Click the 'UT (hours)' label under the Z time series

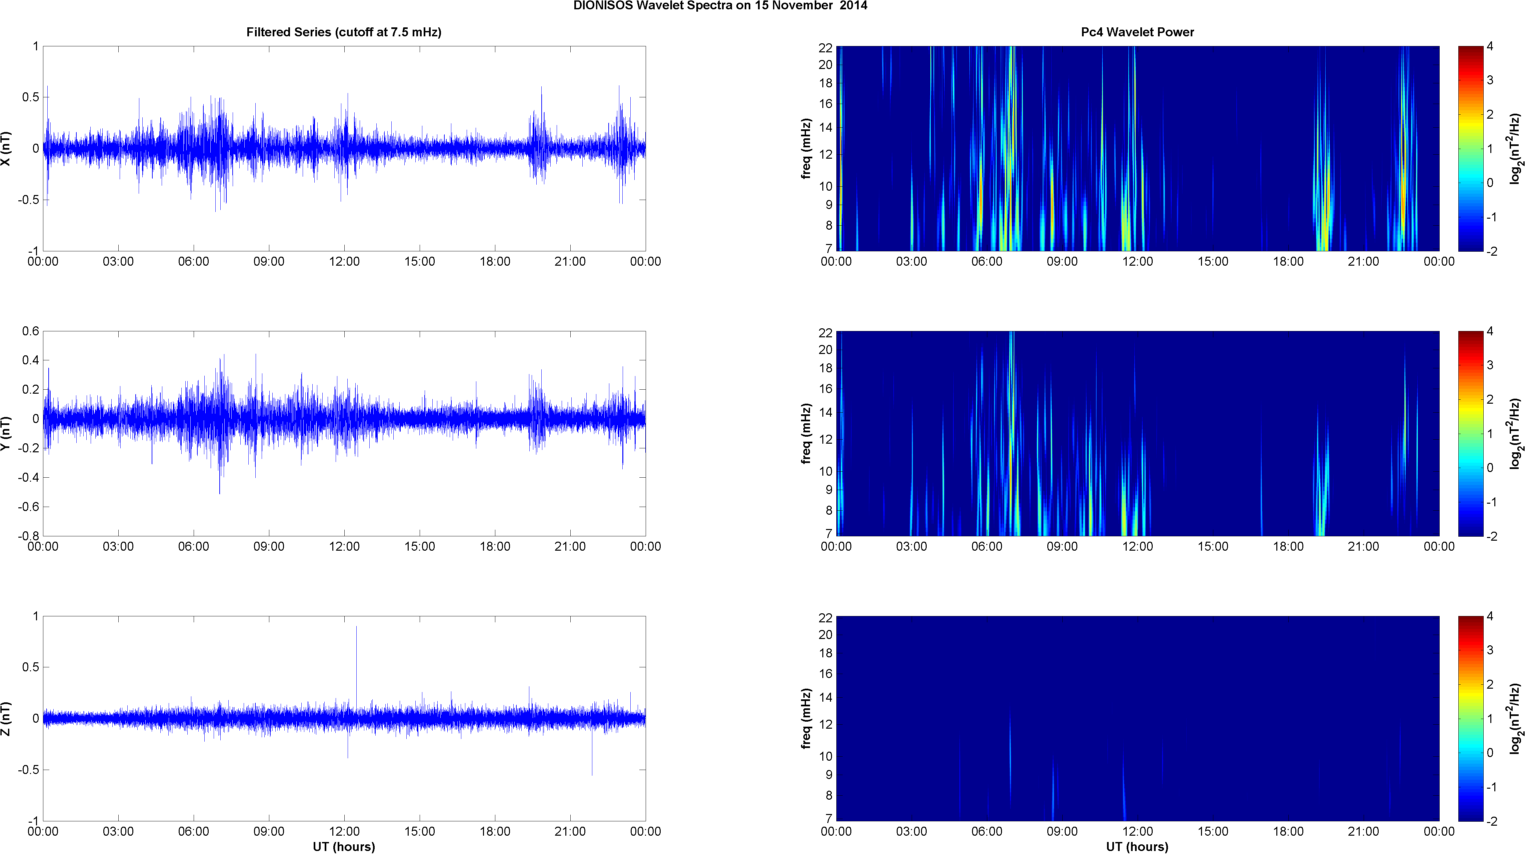[x=344, y=847]
